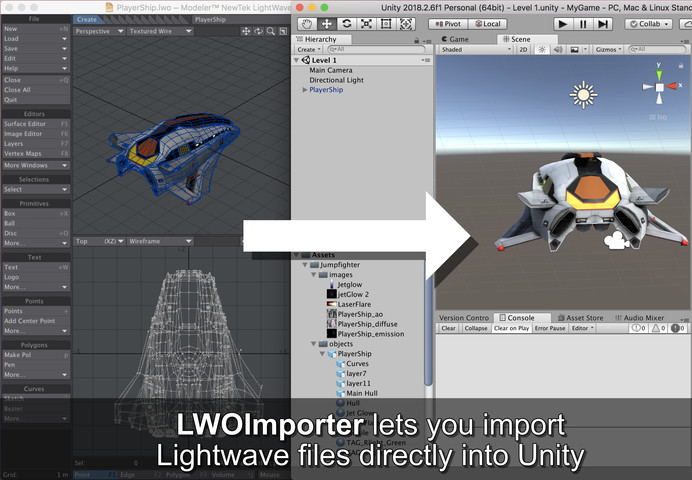Click the red X axis gizmo cone
Viewport: 692px width, 480px height.
tap(672, 86)
